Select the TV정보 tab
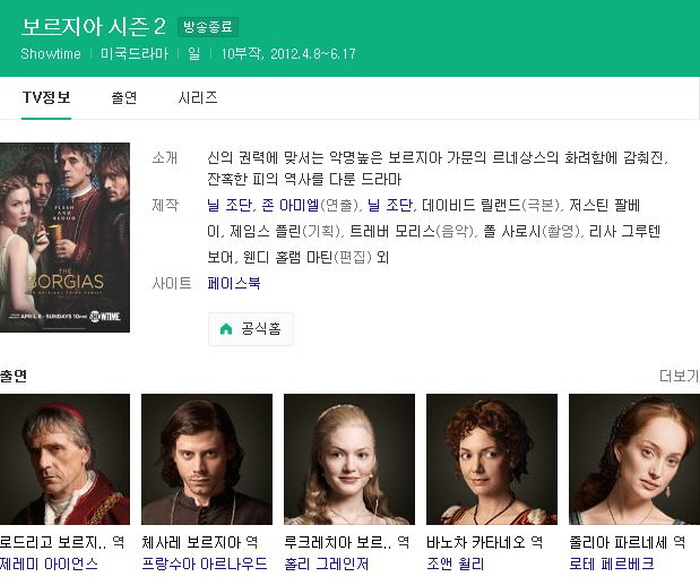700x577 pixels. [46, 97]
